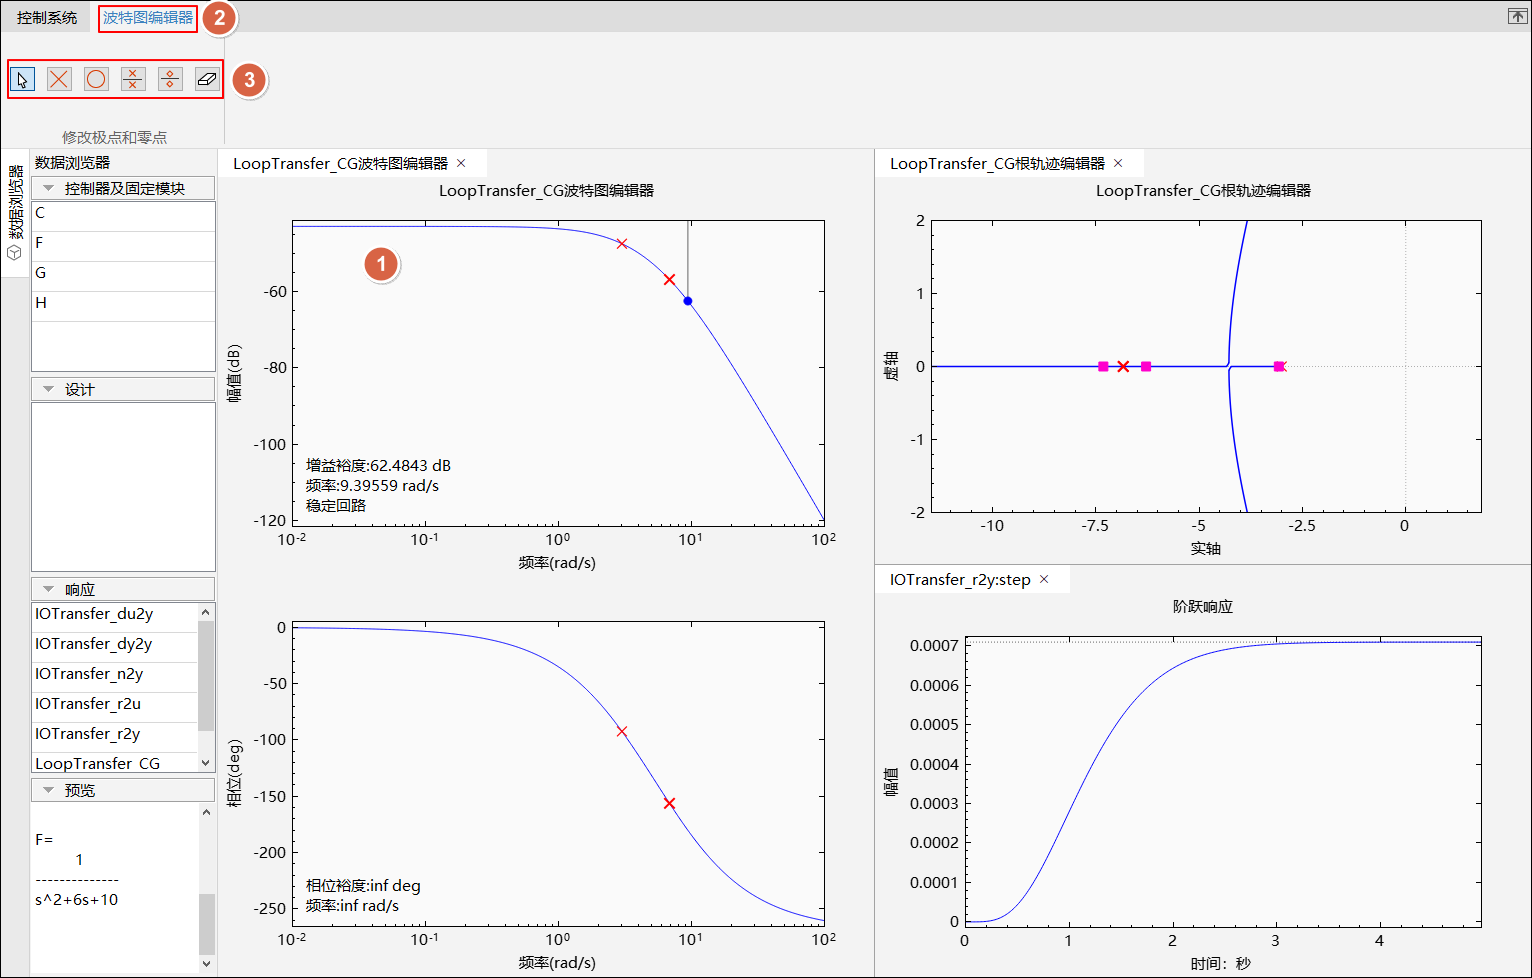
Task: Select IOTransfer_r2y in response list
Action: coord(88,734)
